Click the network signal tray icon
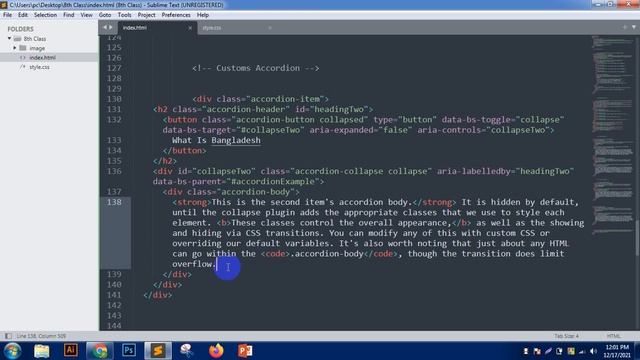The image size is (640, 360). point(582,351)
